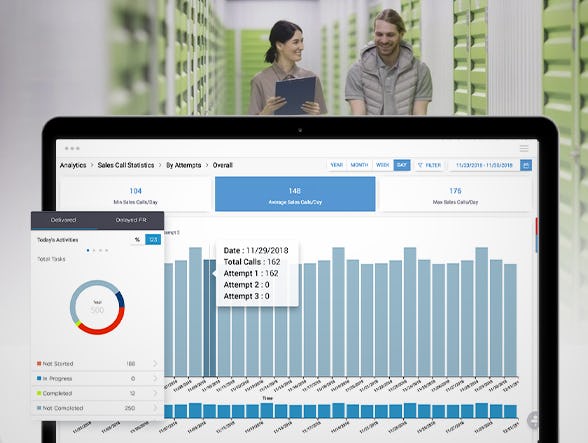Click the Not Started legend row
Image resolution: width=588 pixels, height=443 pixels.
coord(97,363)
